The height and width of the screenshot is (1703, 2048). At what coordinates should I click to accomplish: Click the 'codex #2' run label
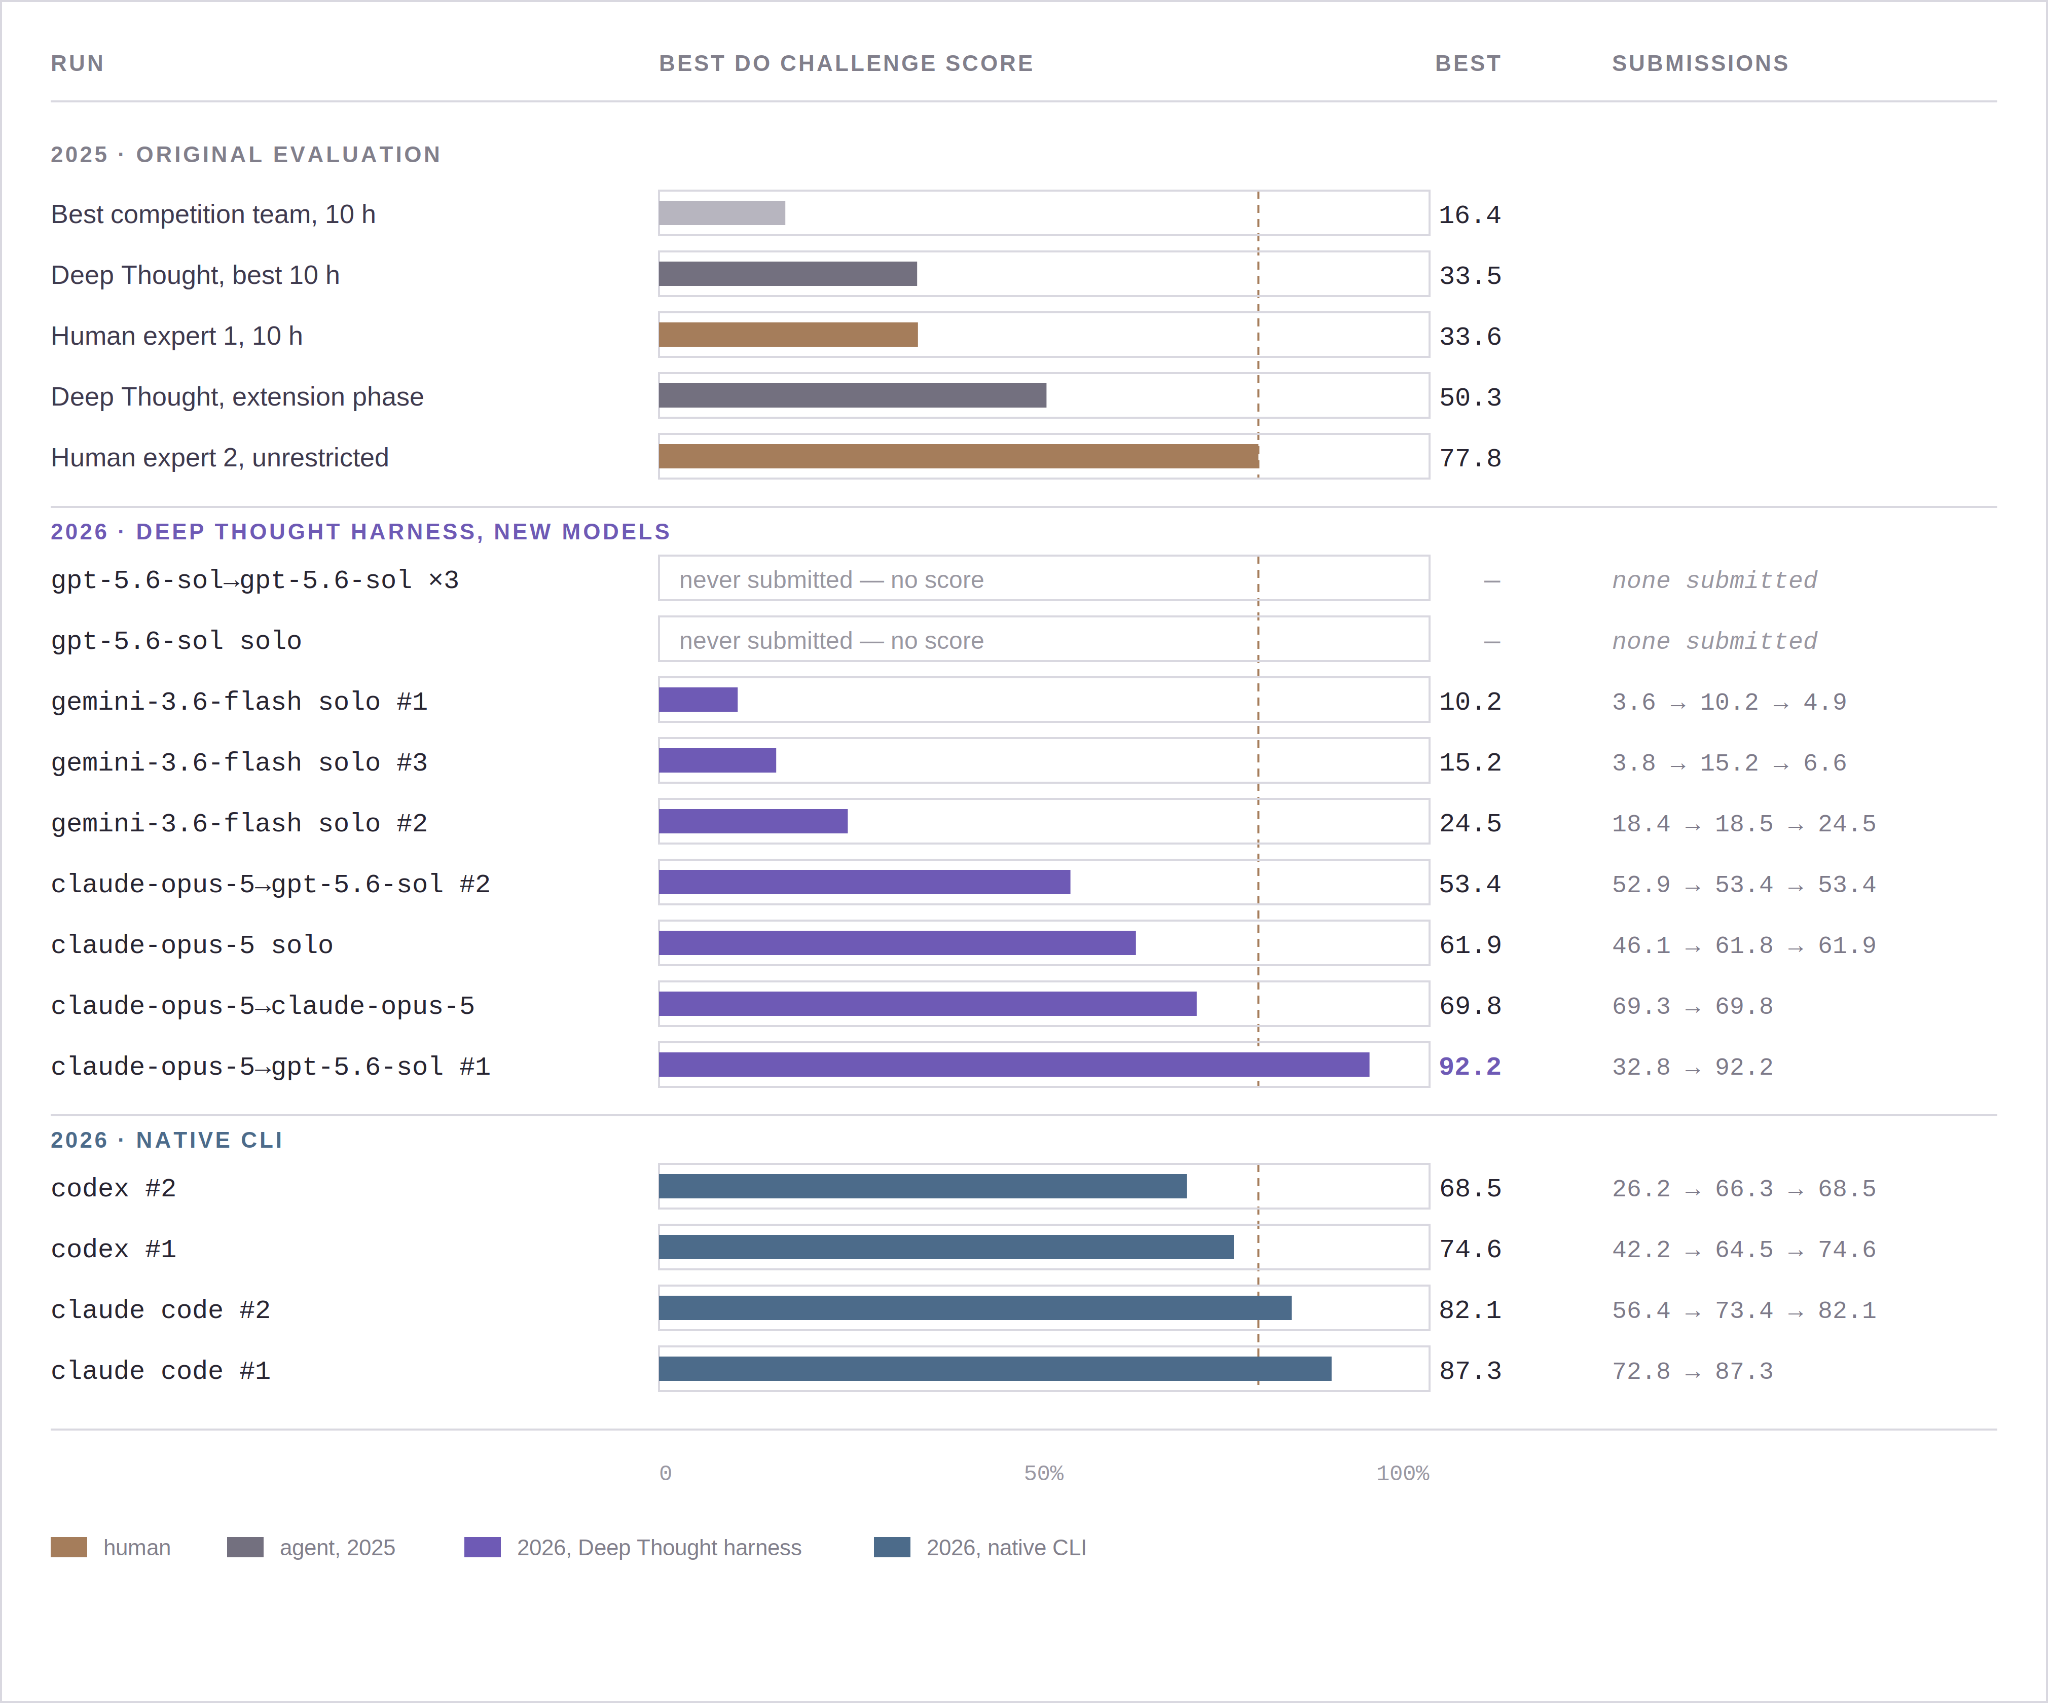coord(113,1189)
